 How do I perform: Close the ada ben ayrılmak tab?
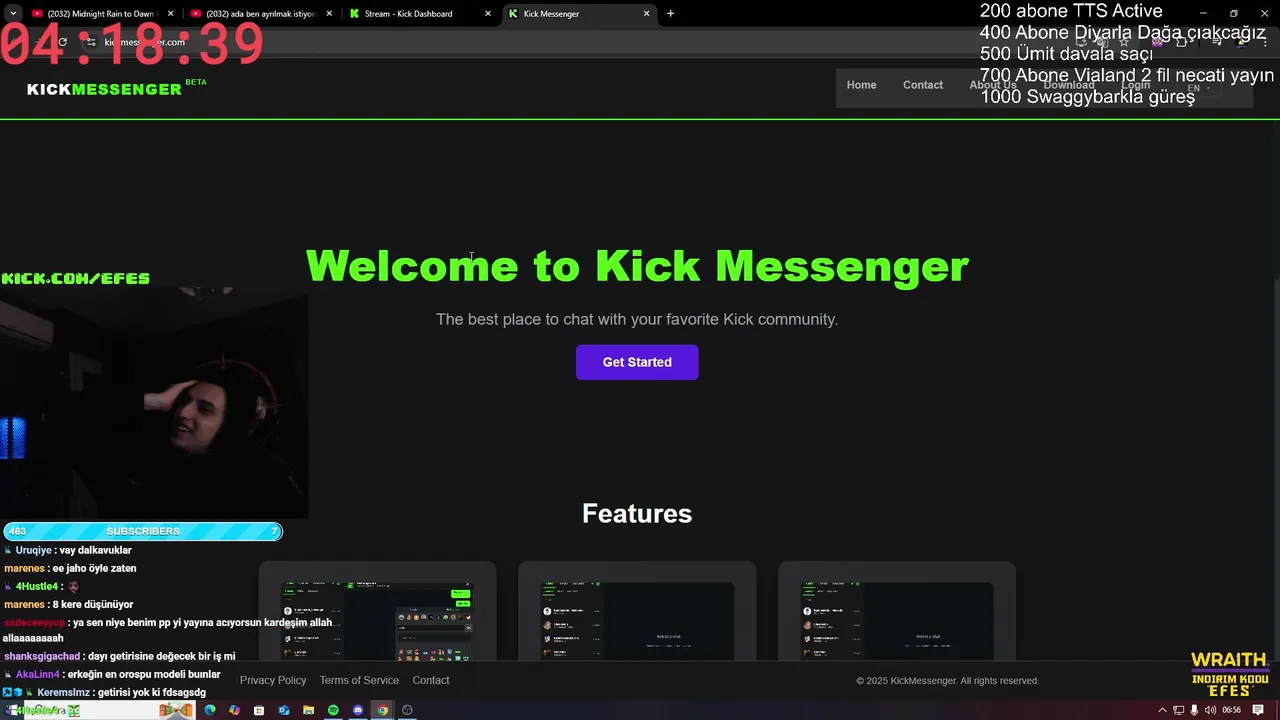[329, 14]
